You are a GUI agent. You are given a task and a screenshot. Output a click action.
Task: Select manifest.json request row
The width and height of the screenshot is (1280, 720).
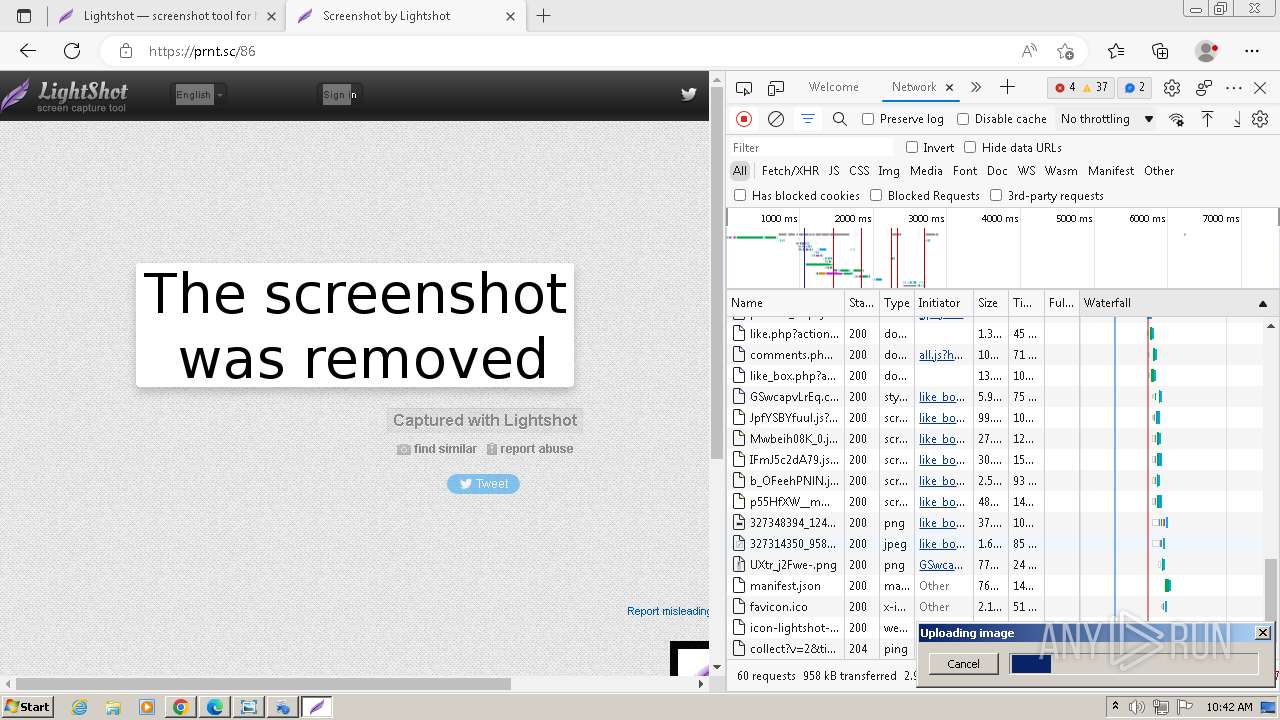[x=996, y=586]
